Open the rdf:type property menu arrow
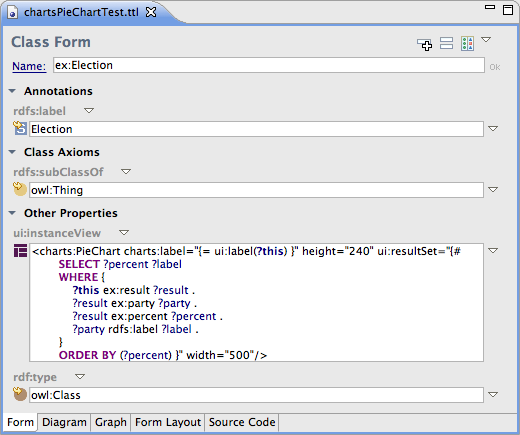520x435 pixels. click(80, 376)
